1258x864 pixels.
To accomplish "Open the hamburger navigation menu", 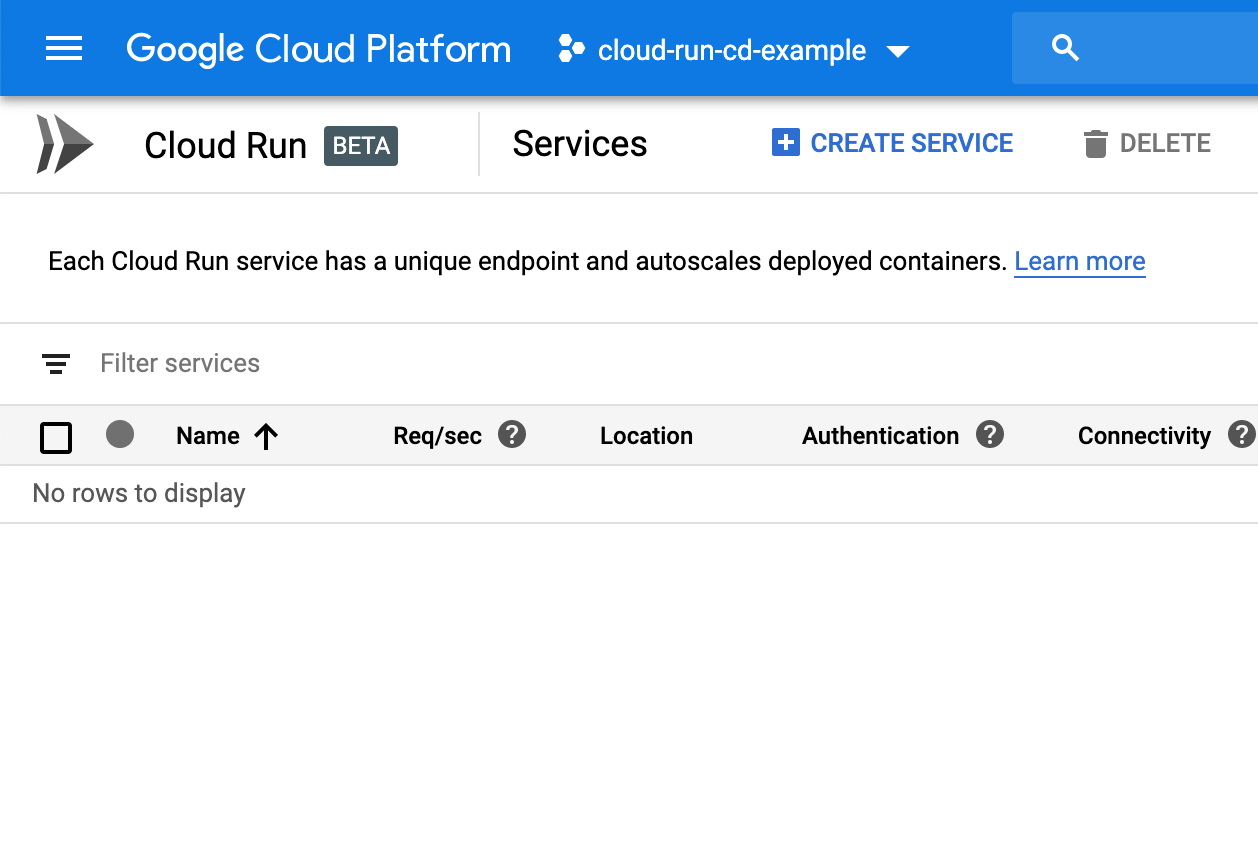I will tap(64, 48).
